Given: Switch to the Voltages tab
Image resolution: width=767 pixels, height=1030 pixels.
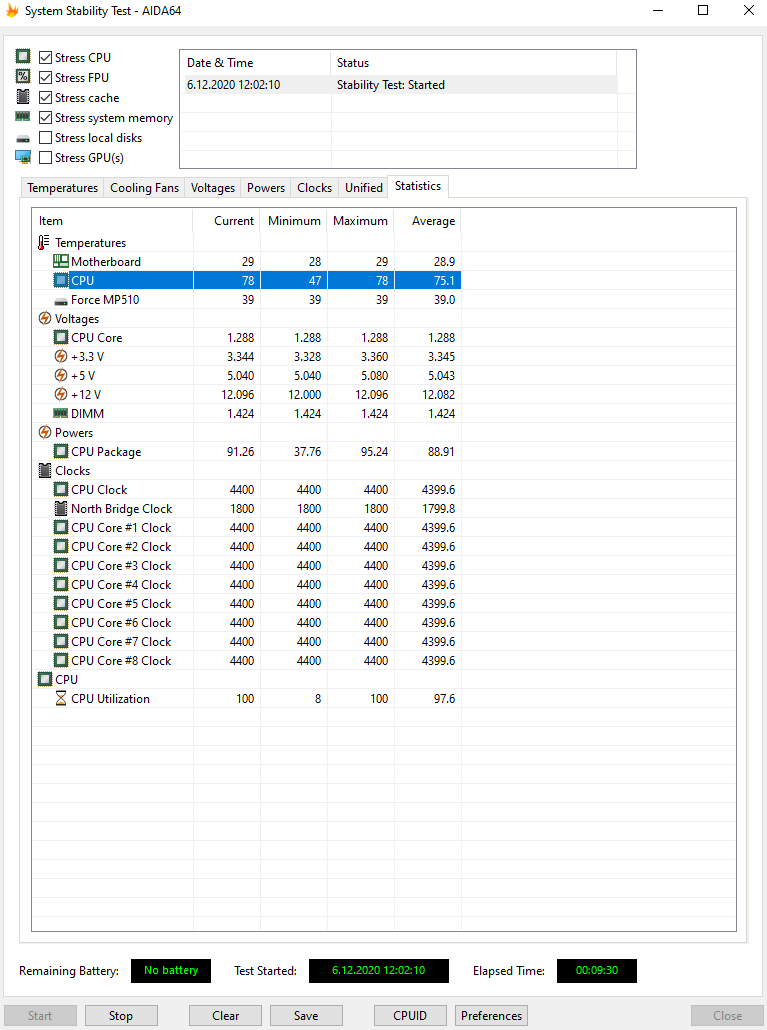Looking at the screenshot, I should click(213, 188).
